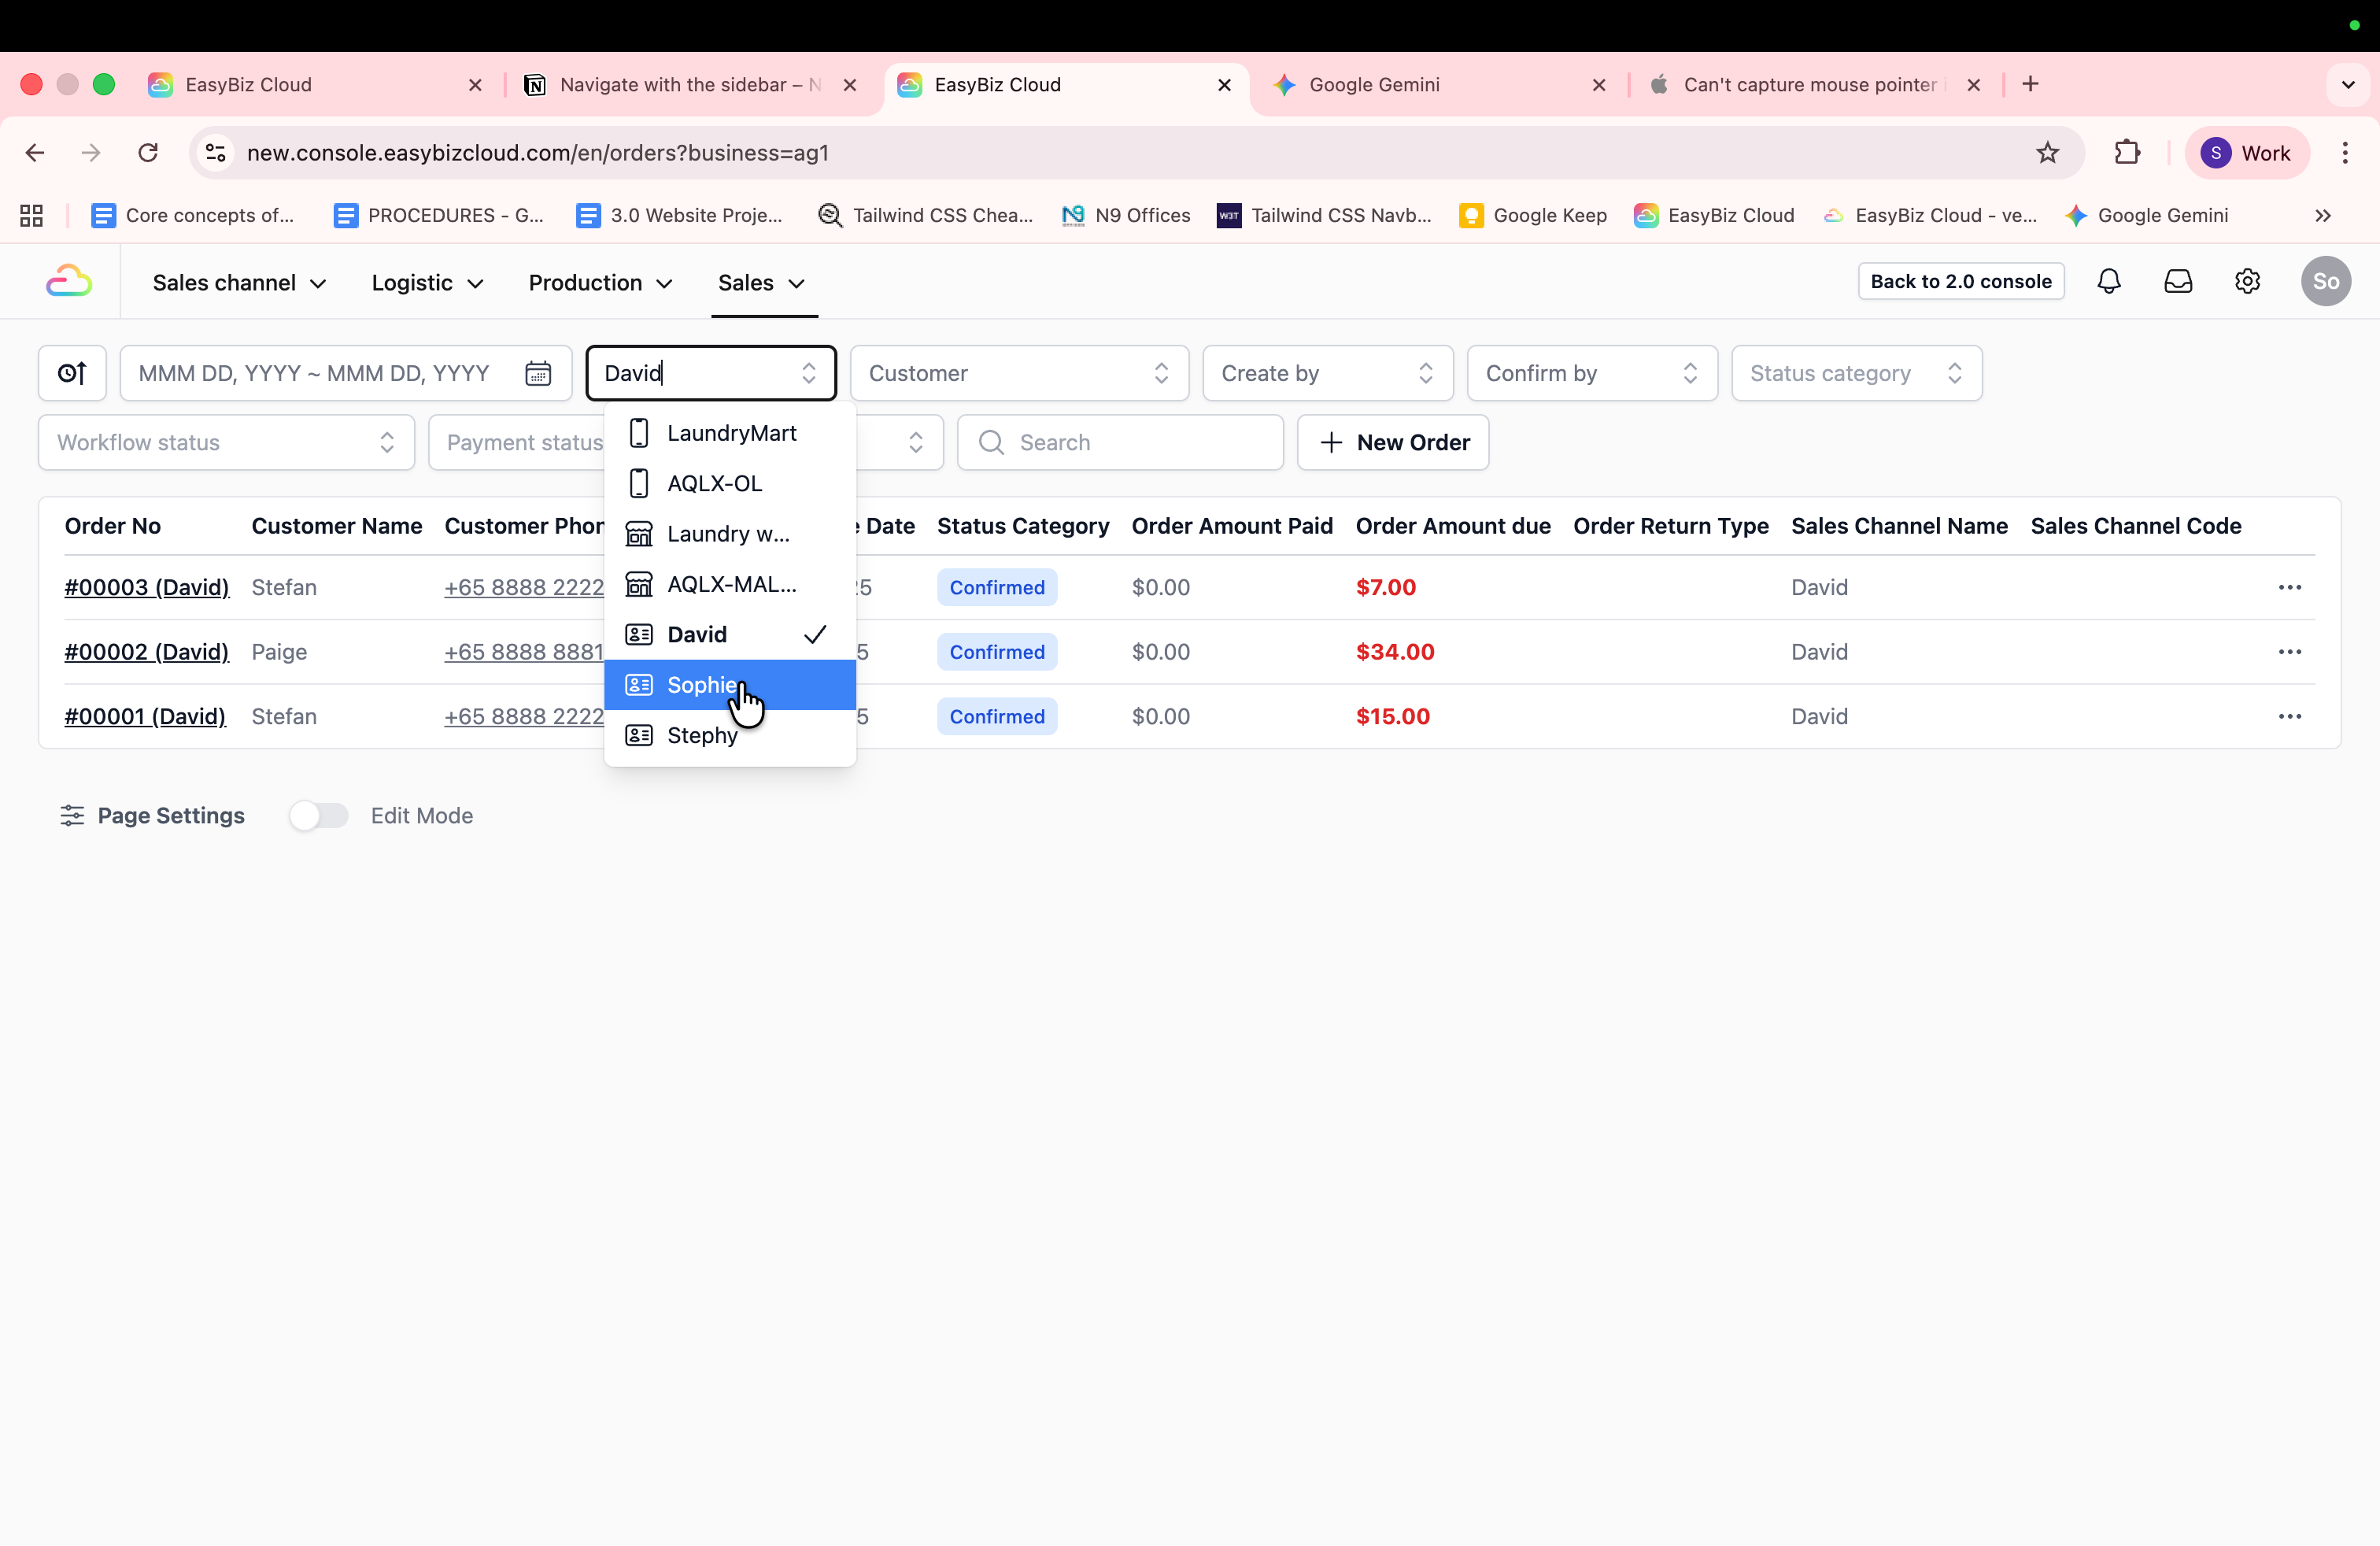
Task: Open the Production menu
Action: coord(600,283)
